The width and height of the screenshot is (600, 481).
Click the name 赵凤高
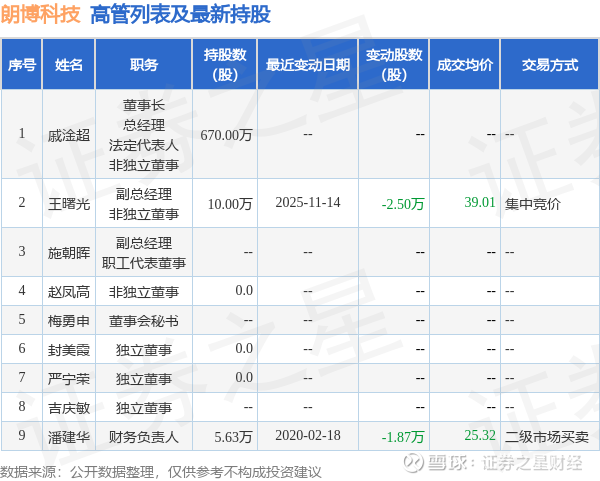click(69, 292)
